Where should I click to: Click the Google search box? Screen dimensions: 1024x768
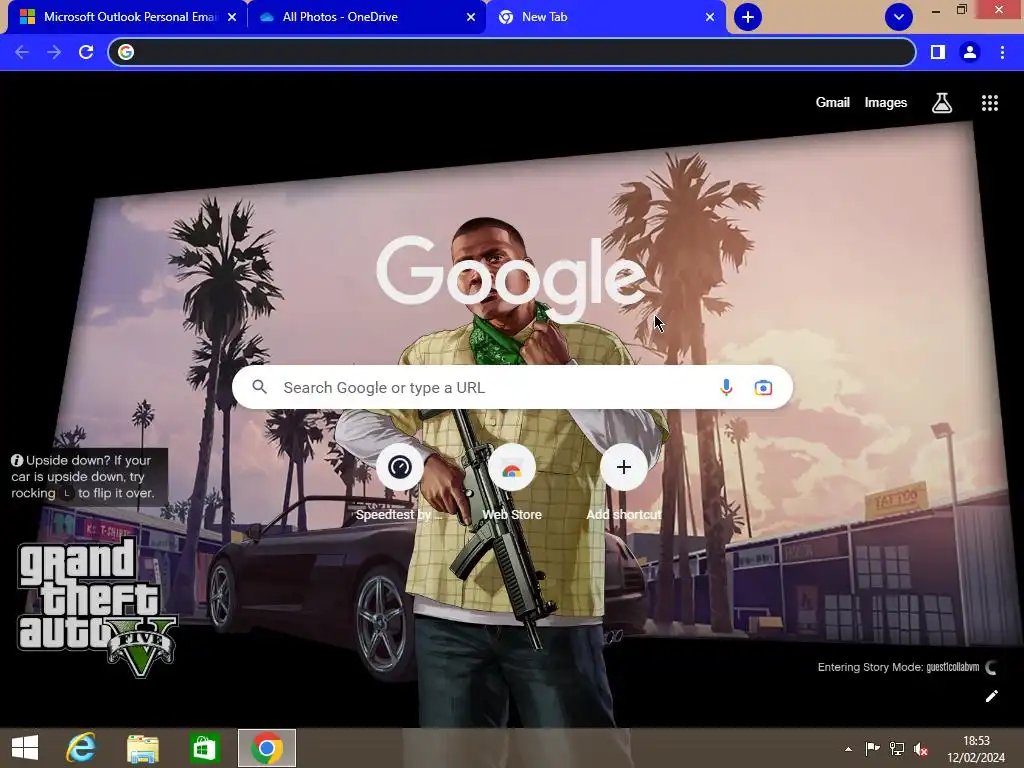[x=512, y=387]
